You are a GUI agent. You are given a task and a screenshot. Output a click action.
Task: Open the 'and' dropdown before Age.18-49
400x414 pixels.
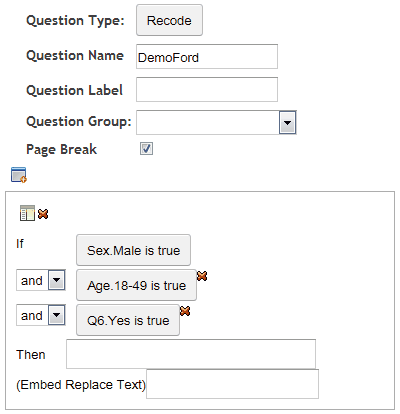[x=56, y=280]
